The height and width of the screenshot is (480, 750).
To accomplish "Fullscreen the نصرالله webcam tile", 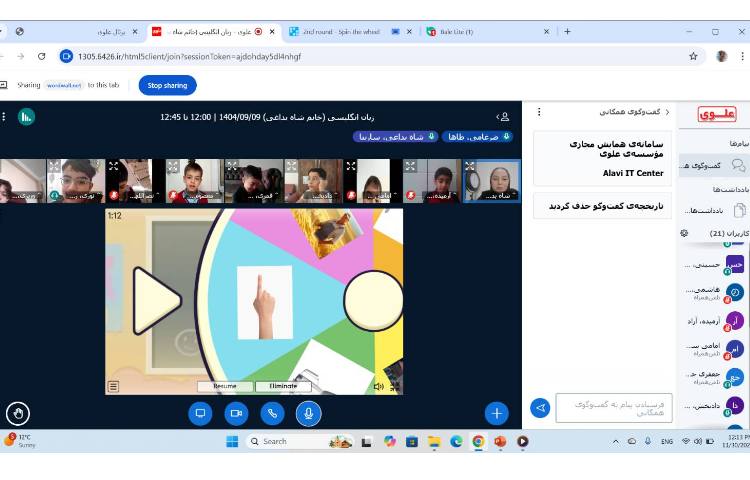I will pyautogui.click(x=113, y=166).
